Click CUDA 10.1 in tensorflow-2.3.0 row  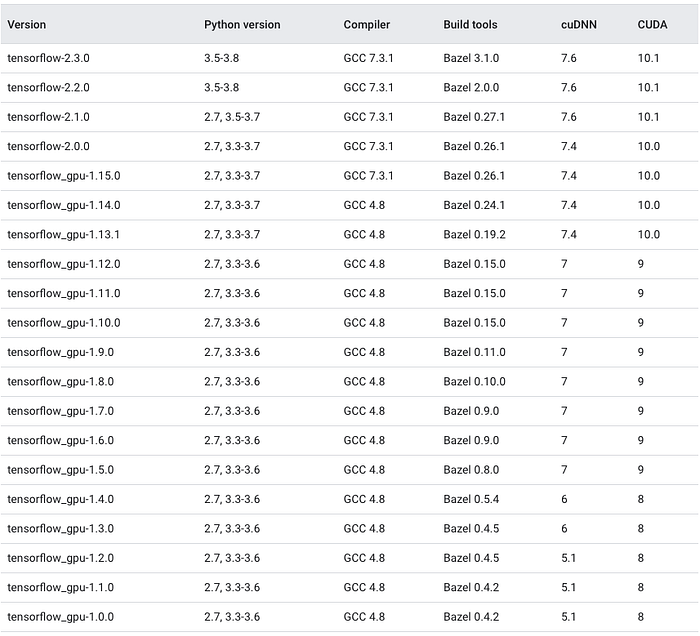click(x=648, y=58)
